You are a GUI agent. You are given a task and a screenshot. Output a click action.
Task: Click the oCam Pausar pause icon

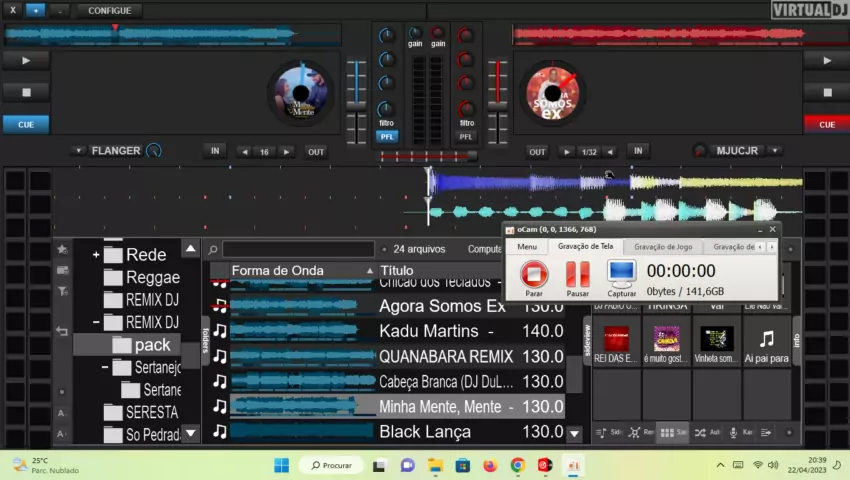coord(577,274)
